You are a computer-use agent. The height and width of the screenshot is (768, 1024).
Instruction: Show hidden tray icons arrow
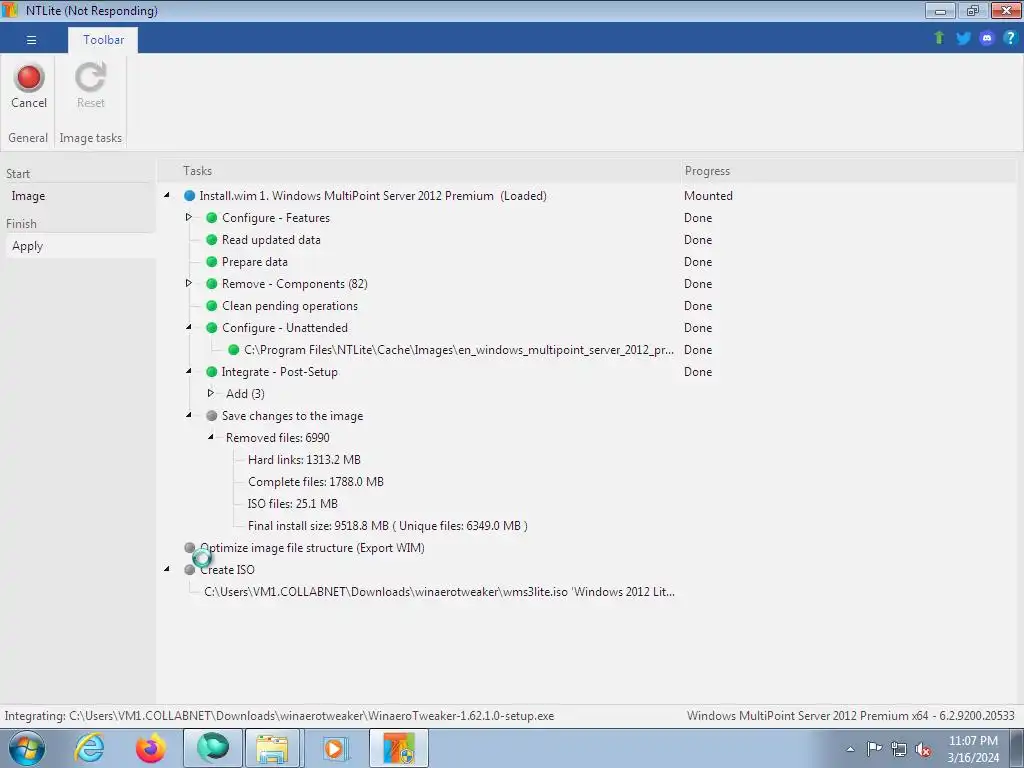tap(850, 749)
